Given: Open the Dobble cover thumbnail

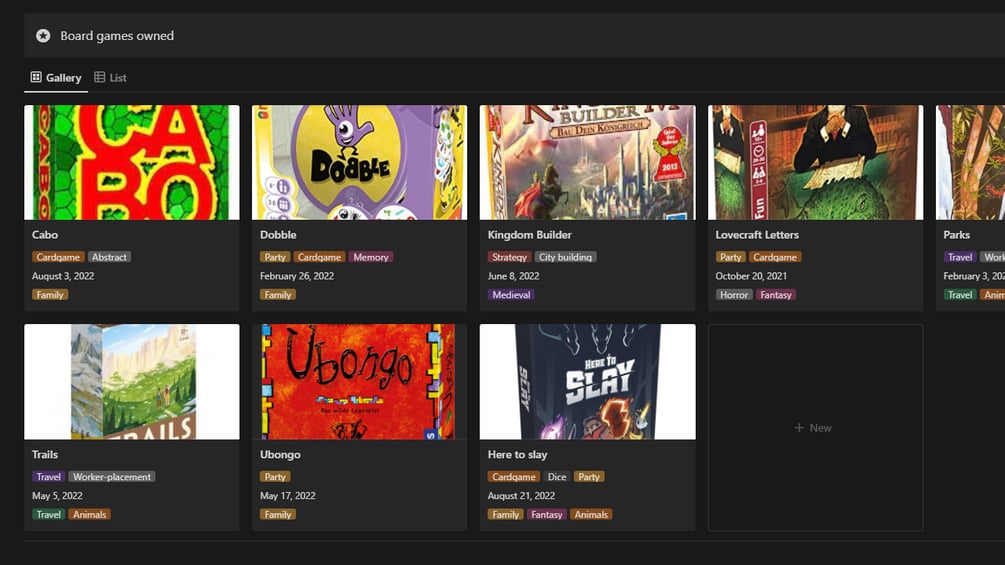Looking at the screenshot, I should (x=360, y=163).
